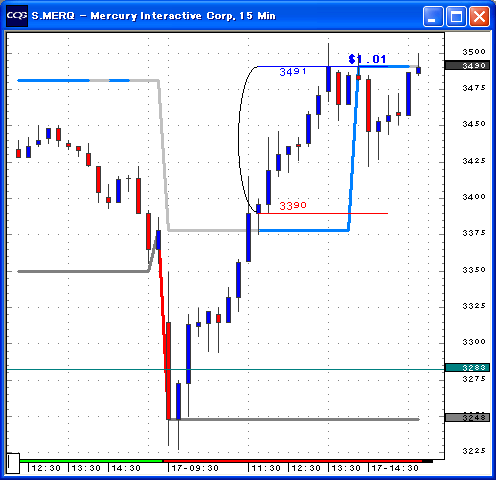Click the CQG logo icon in title bar

pos(17,16)
